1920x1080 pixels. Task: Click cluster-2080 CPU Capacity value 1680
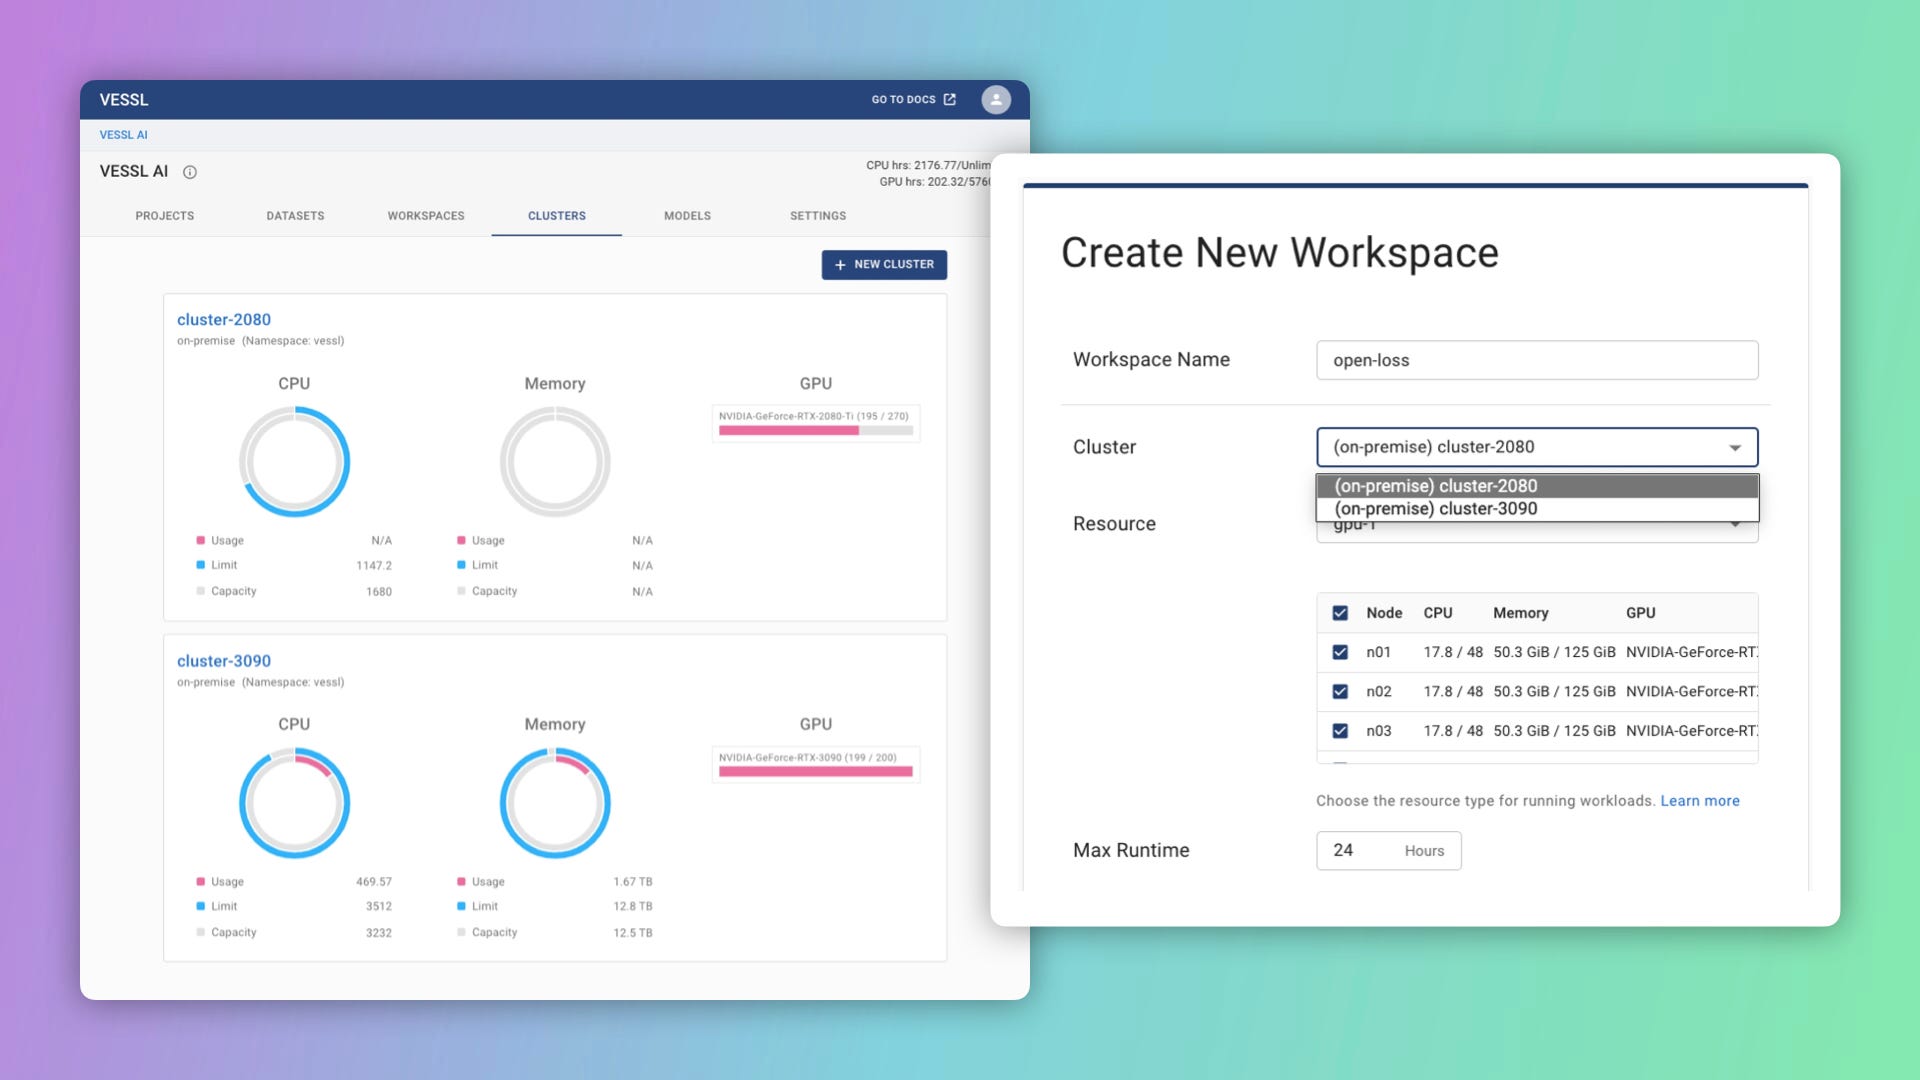pyautogui.click(x=379, y=592)
